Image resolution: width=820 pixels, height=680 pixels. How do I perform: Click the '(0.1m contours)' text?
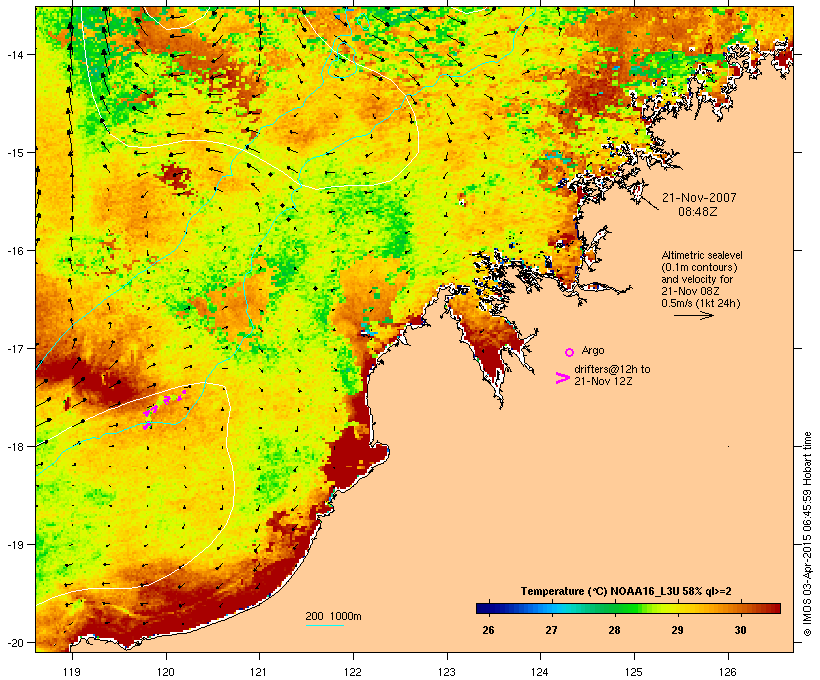click(700, 267)
